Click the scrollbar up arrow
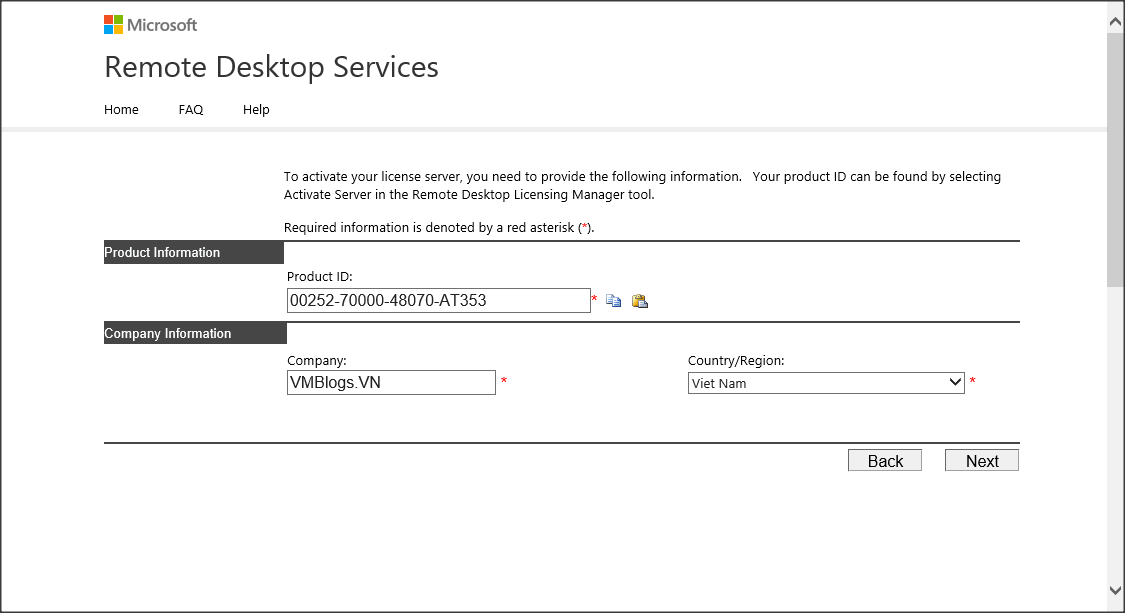 tap(1115, 17)
